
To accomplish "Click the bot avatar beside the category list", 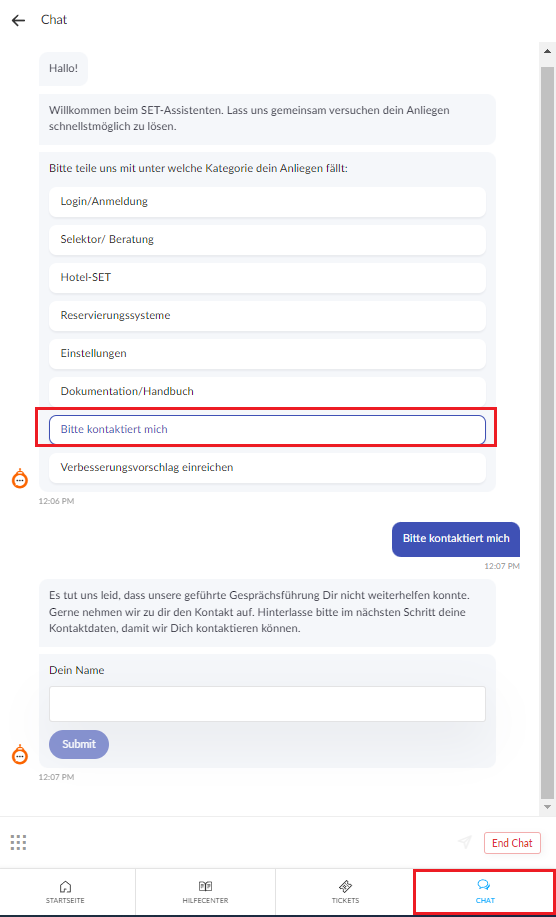I will tap(20, 479).
